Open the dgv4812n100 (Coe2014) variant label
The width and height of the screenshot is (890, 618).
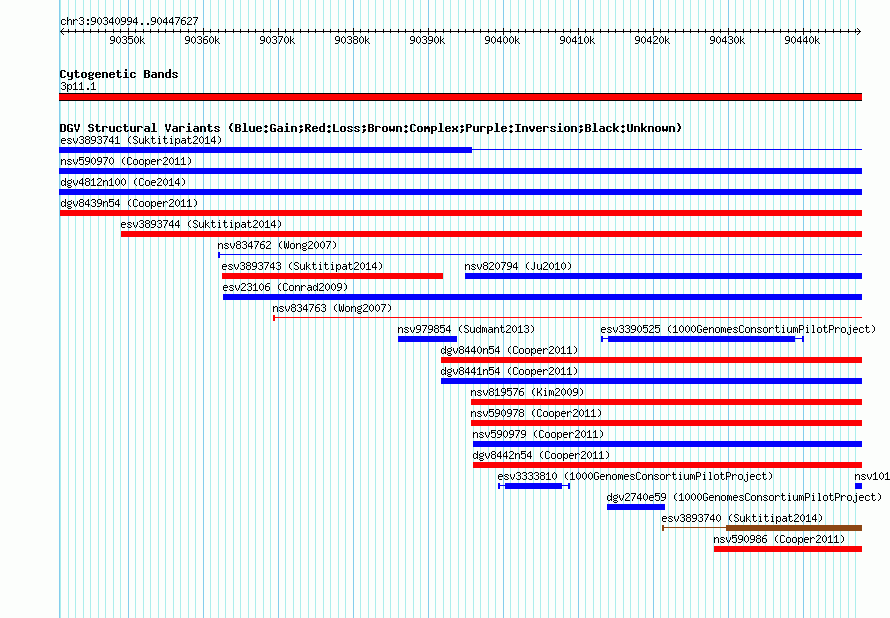point(123,182)
